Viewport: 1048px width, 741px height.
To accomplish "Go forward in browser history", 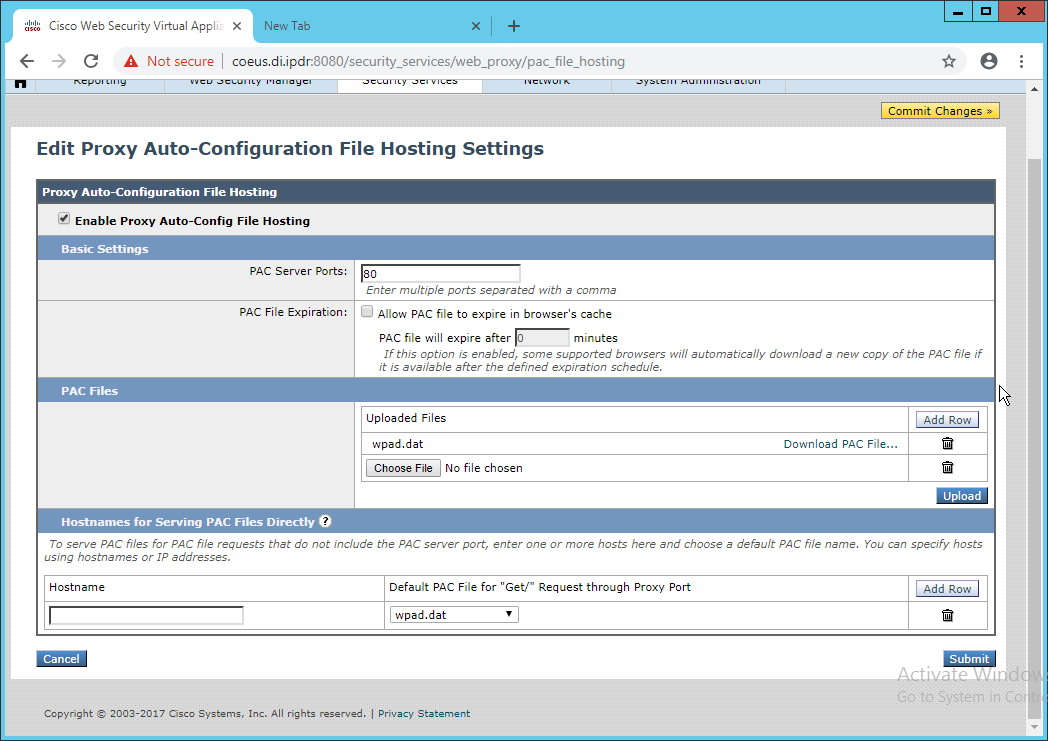I will [x=59, y=61].
